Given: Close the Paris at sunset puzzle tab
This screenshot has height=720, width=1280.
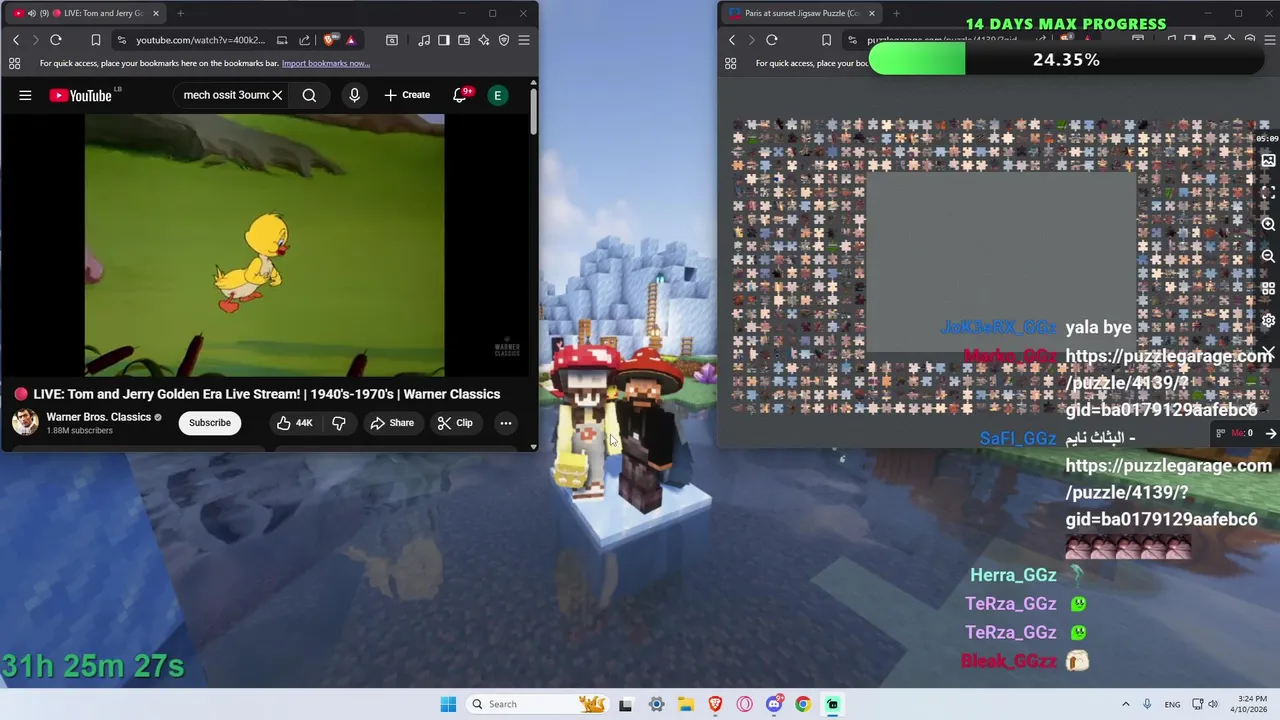Looking at the screenshot, I should click(872, 13).
